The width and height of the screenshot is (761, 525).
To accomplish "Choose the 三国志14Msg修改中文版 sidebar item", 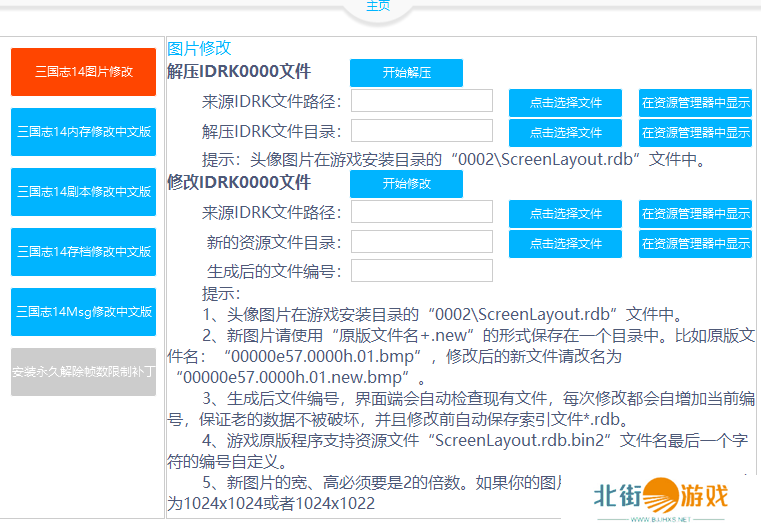I will click(x=84, y=312).
